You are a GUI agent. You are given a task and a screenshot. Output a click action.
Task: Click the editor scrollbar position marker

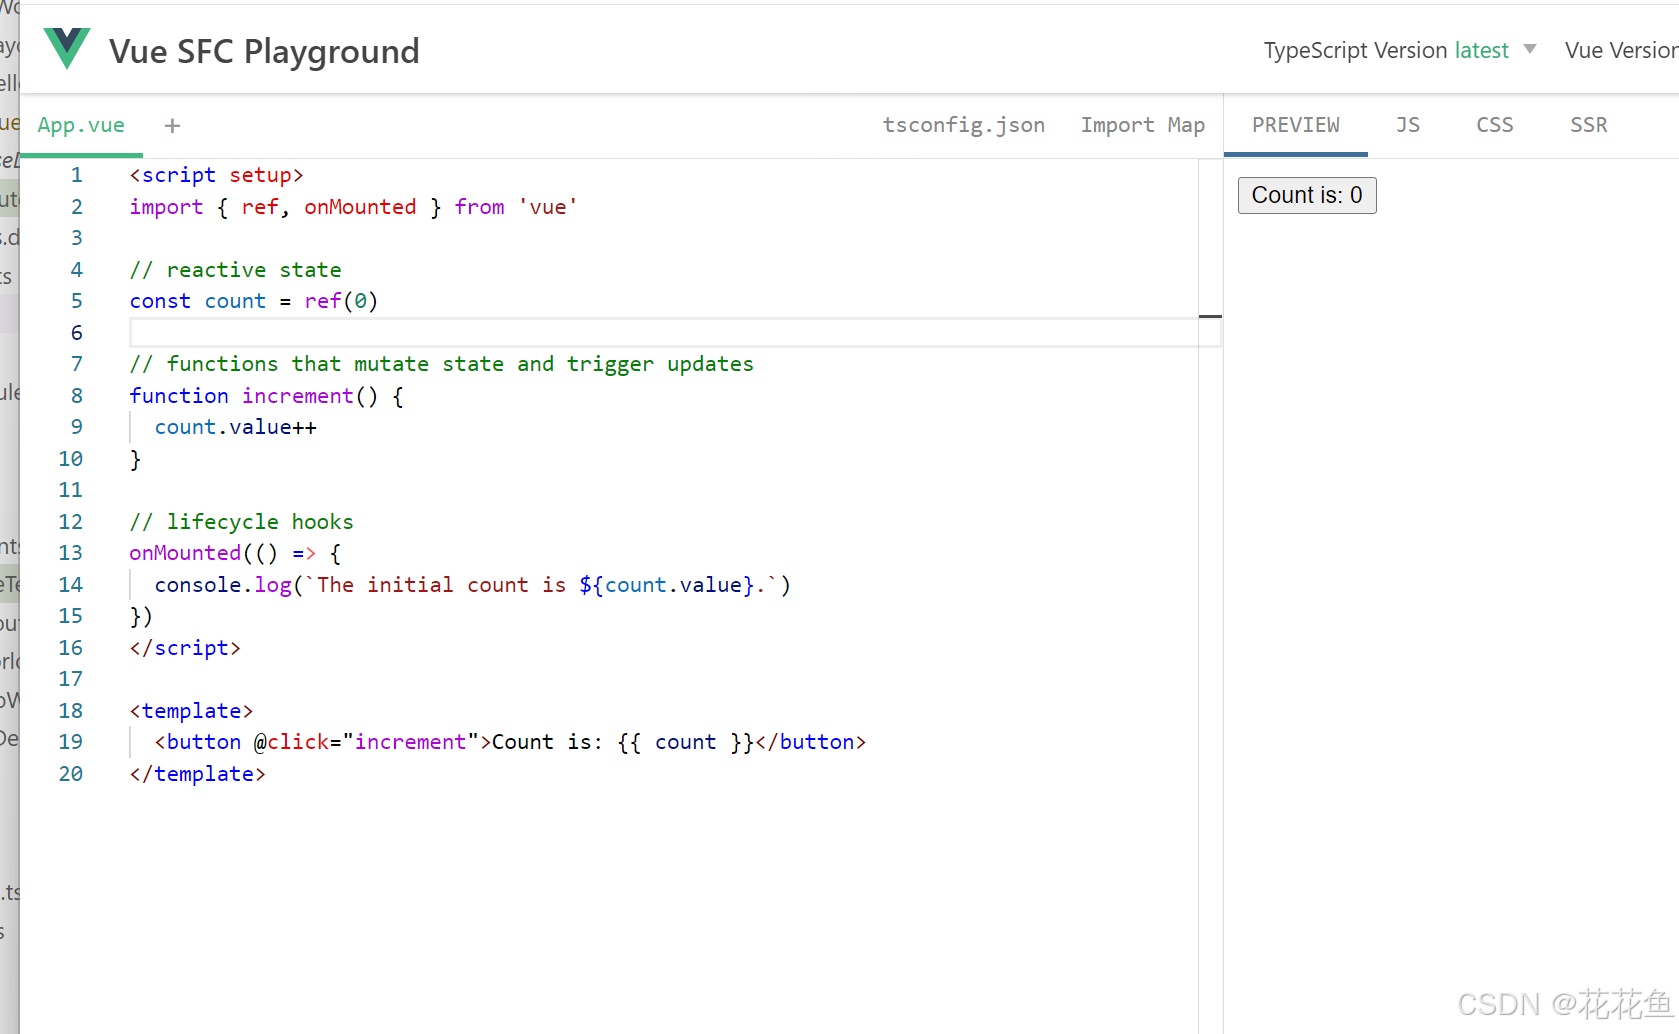click(x=1210, y=316)
